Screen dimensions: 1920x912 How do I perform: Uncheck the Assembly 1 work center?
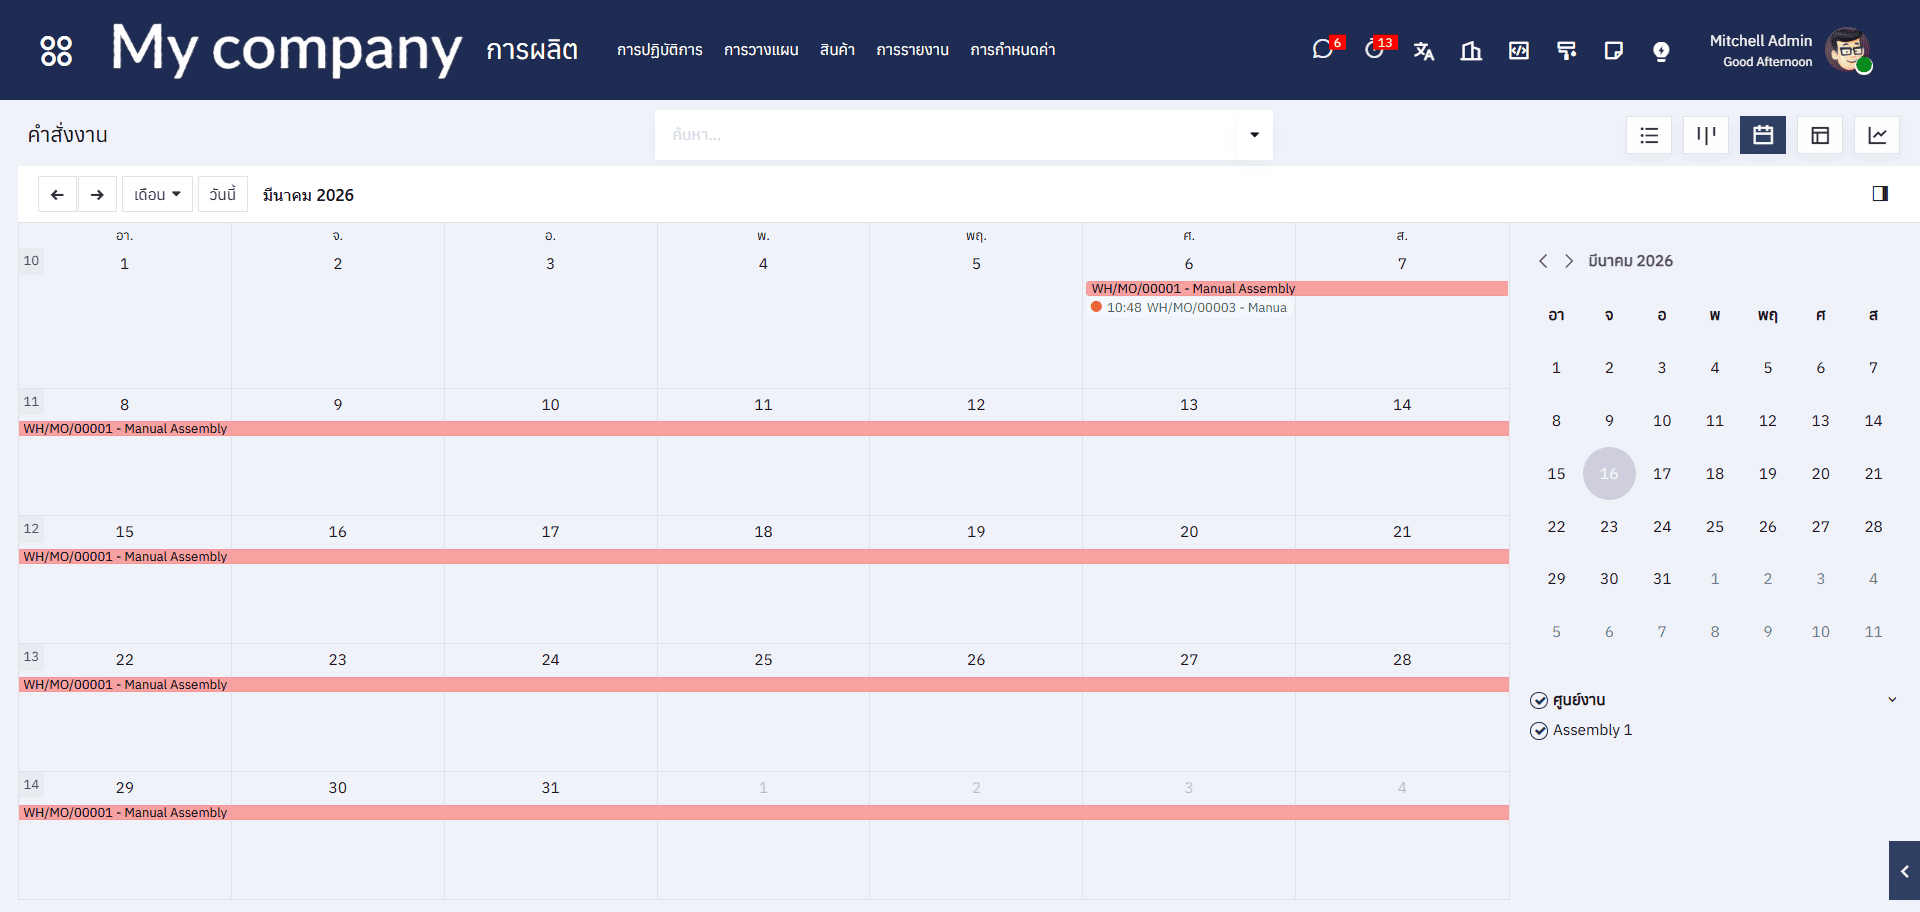pyautogui.click(x=1539, y=731)
